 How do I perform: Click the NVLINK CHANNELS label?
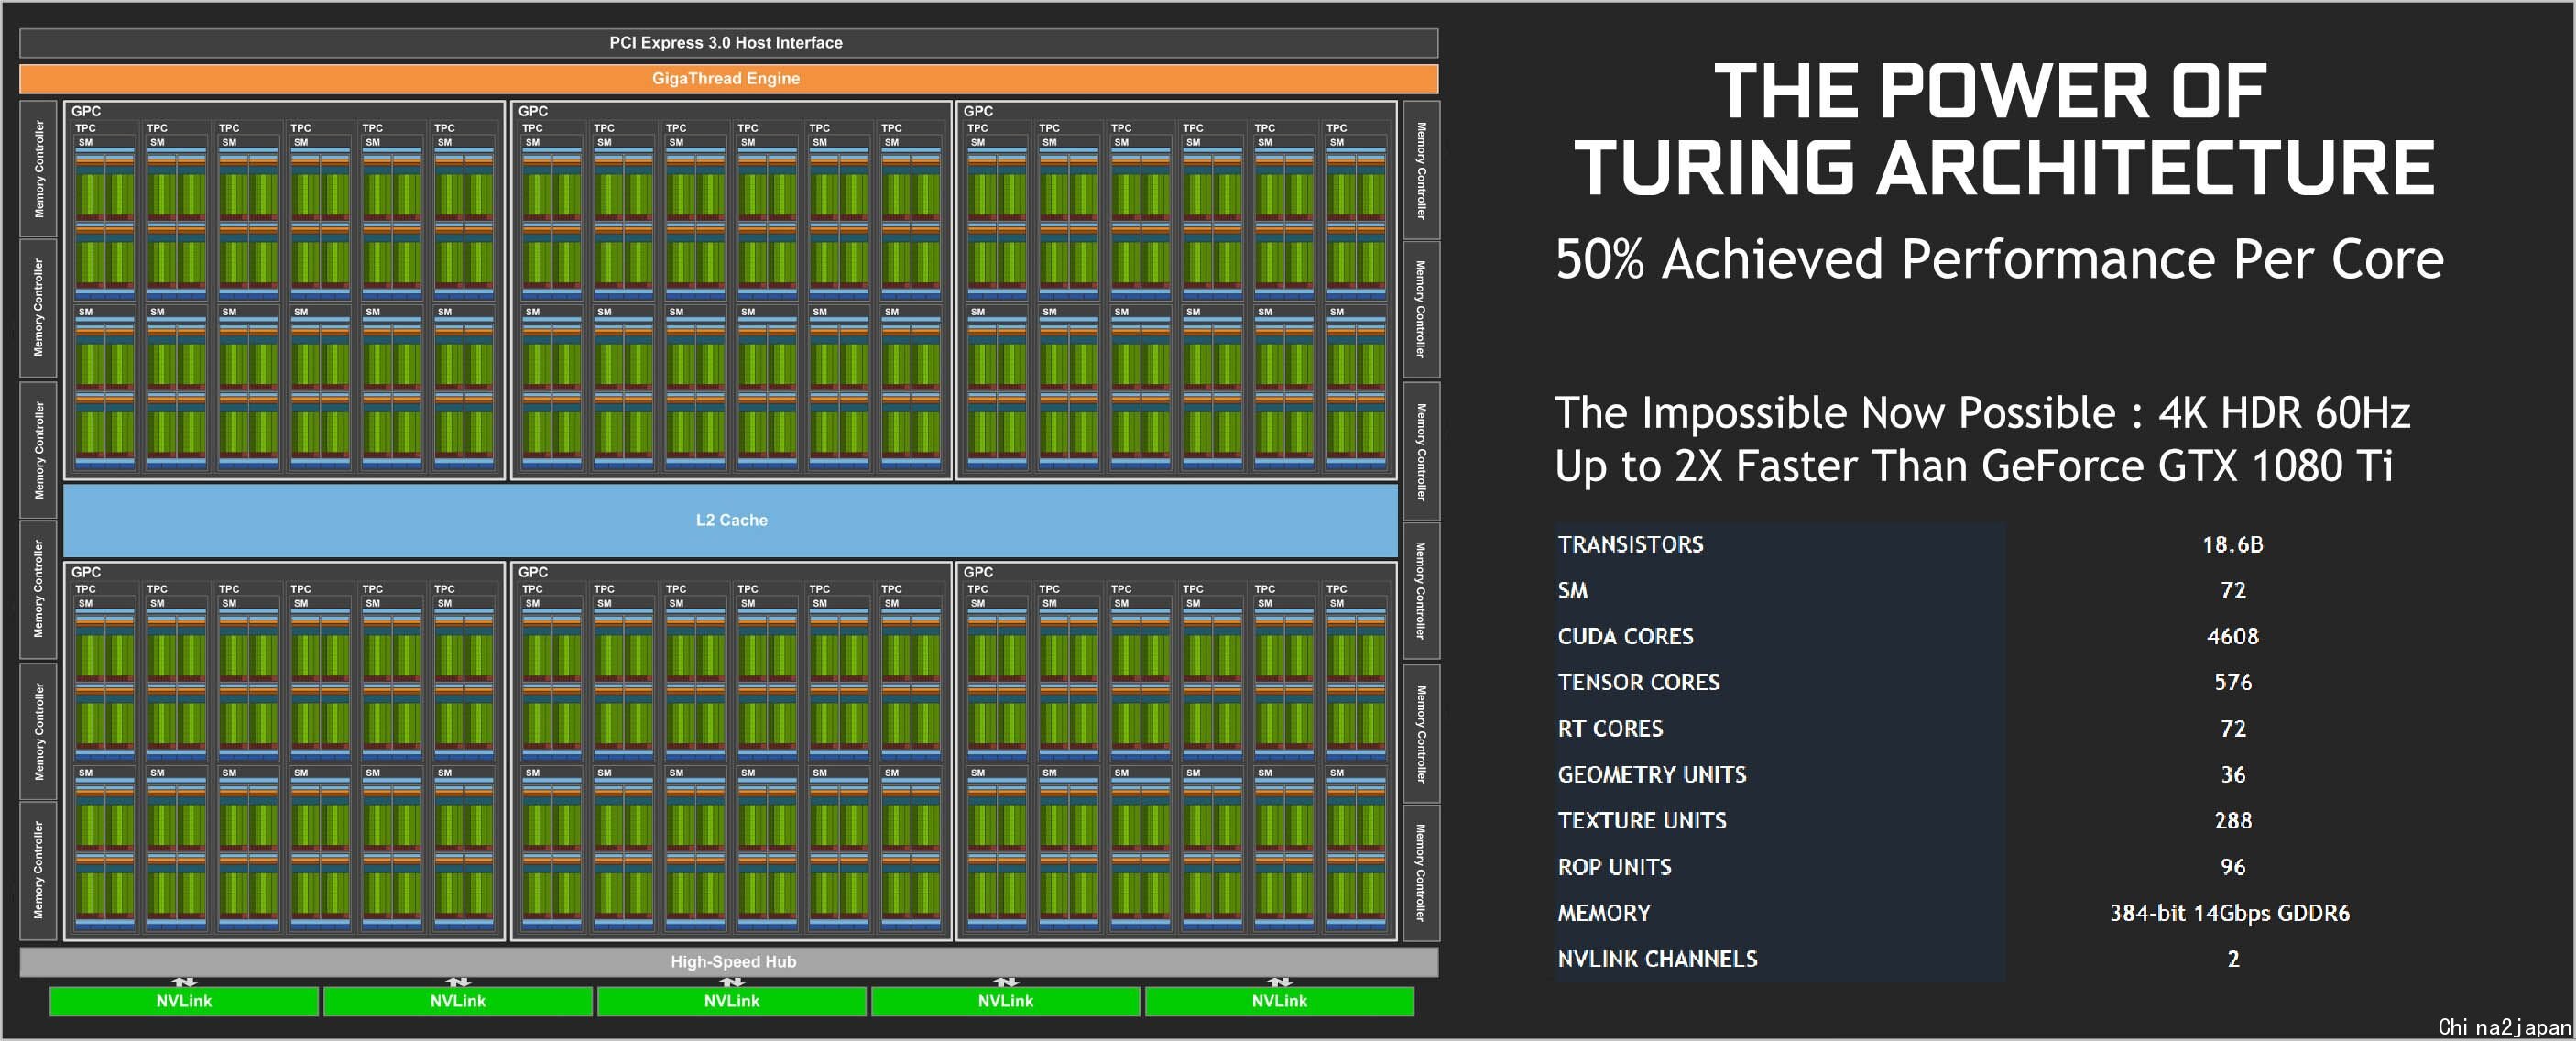[x=1656, y=960]
